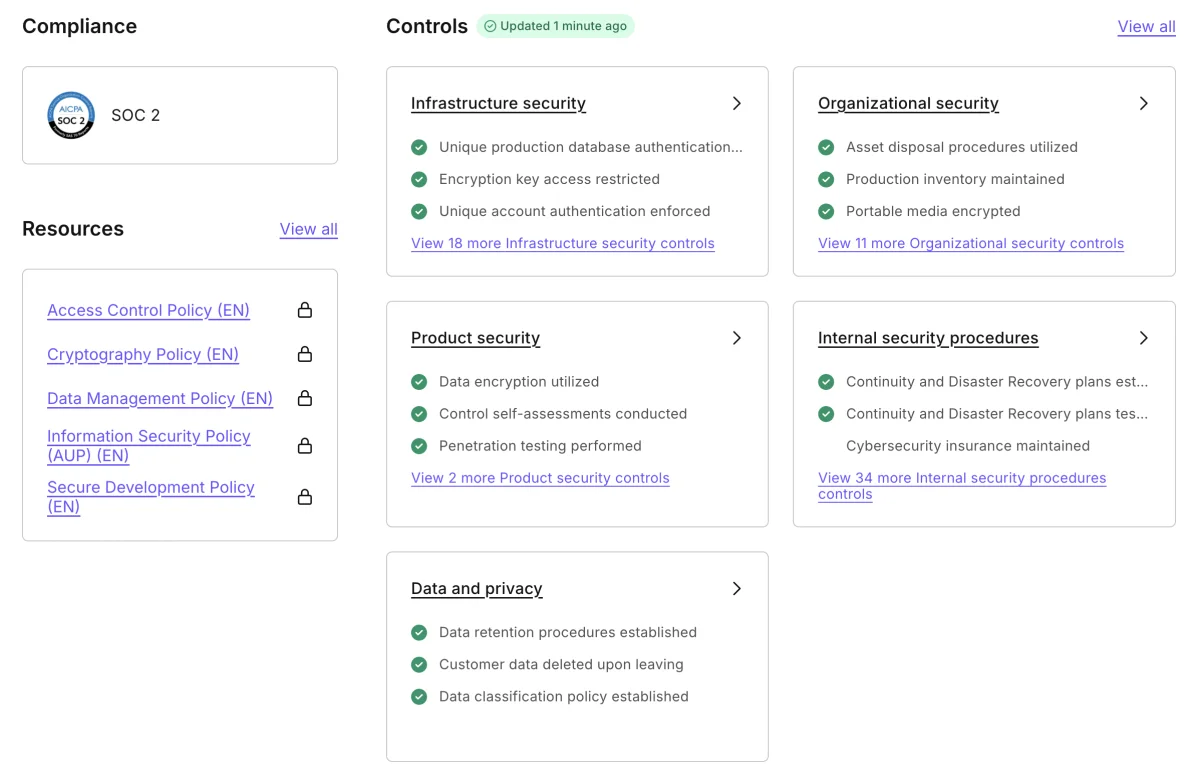Click lock icon beside Cryptography Policy
Screen dimensions: 1200x777
tap(305, 354)
